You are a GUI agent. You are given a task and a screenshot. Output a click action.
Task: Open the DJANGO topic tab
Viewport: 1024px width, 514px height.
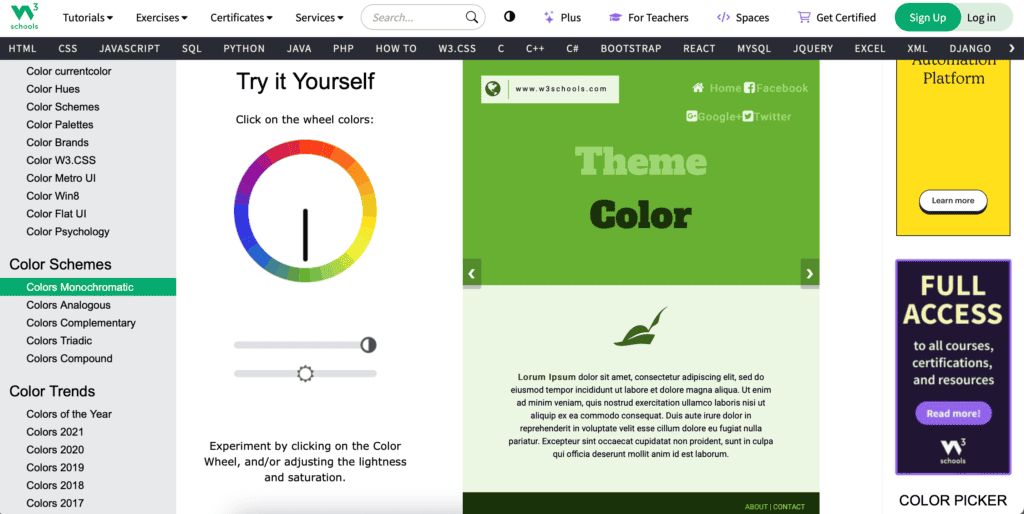[x=970, y=48]
